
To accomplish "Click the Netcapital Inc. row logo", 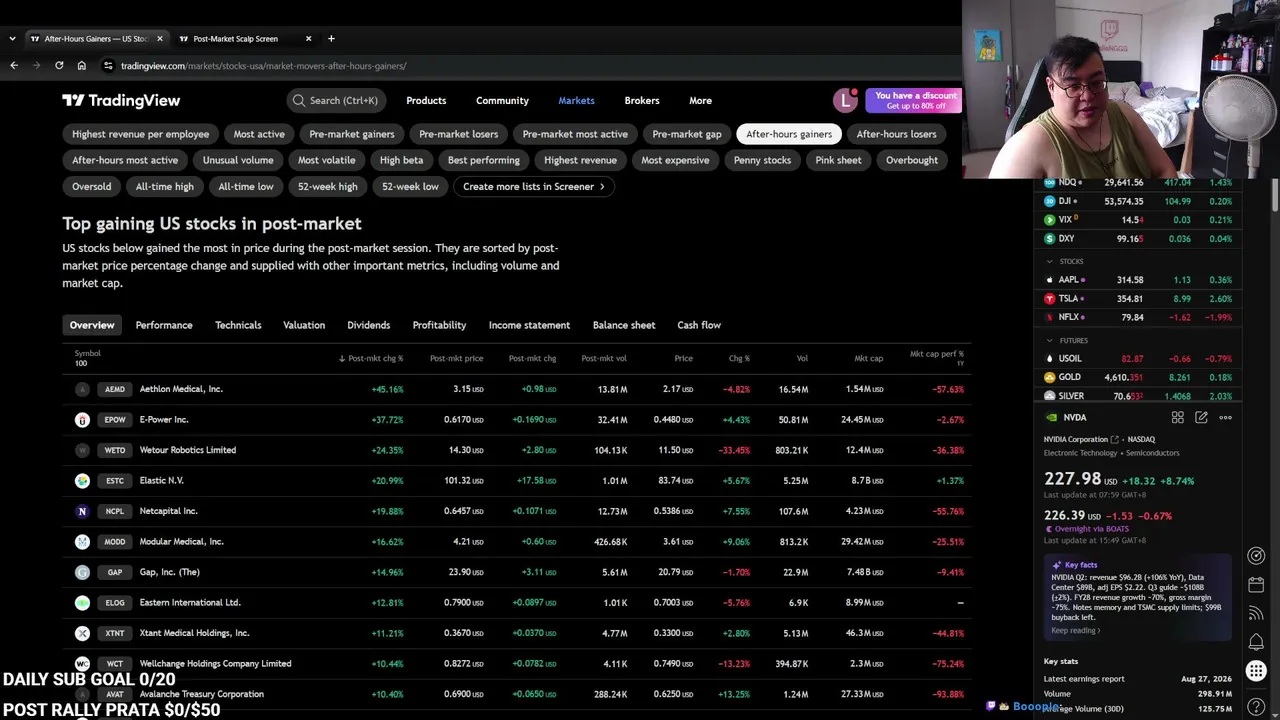I will (x=82, y=511).
